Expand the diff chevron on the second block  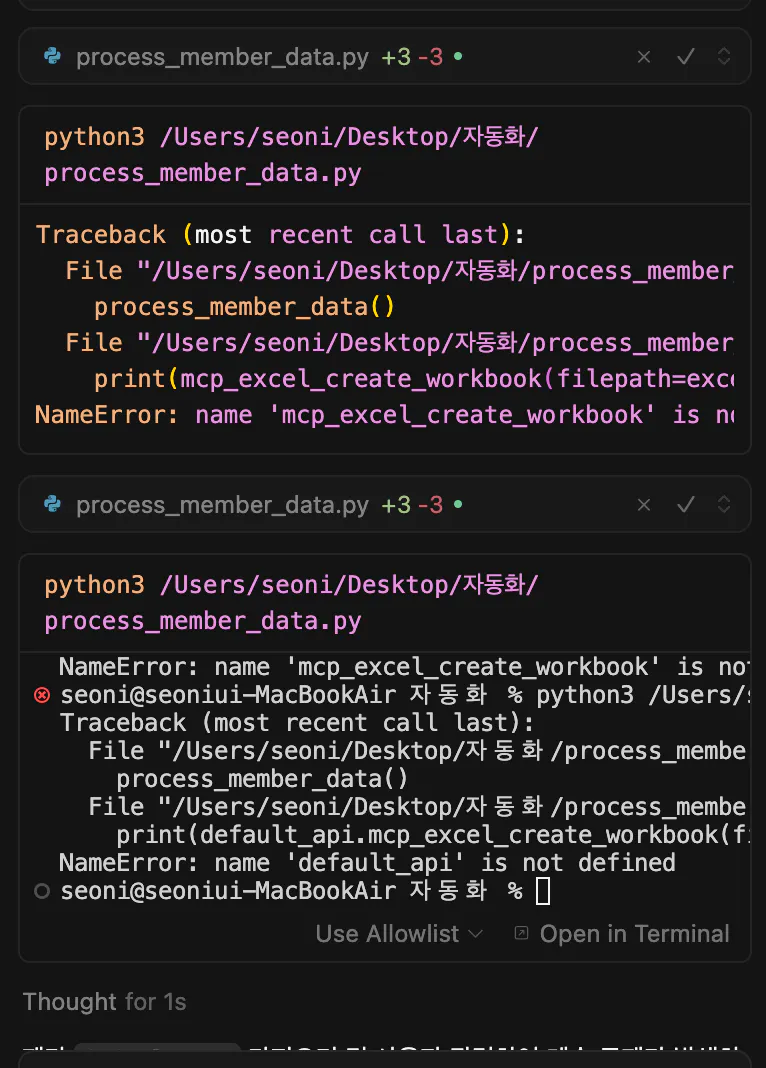[x=723, y=505]
